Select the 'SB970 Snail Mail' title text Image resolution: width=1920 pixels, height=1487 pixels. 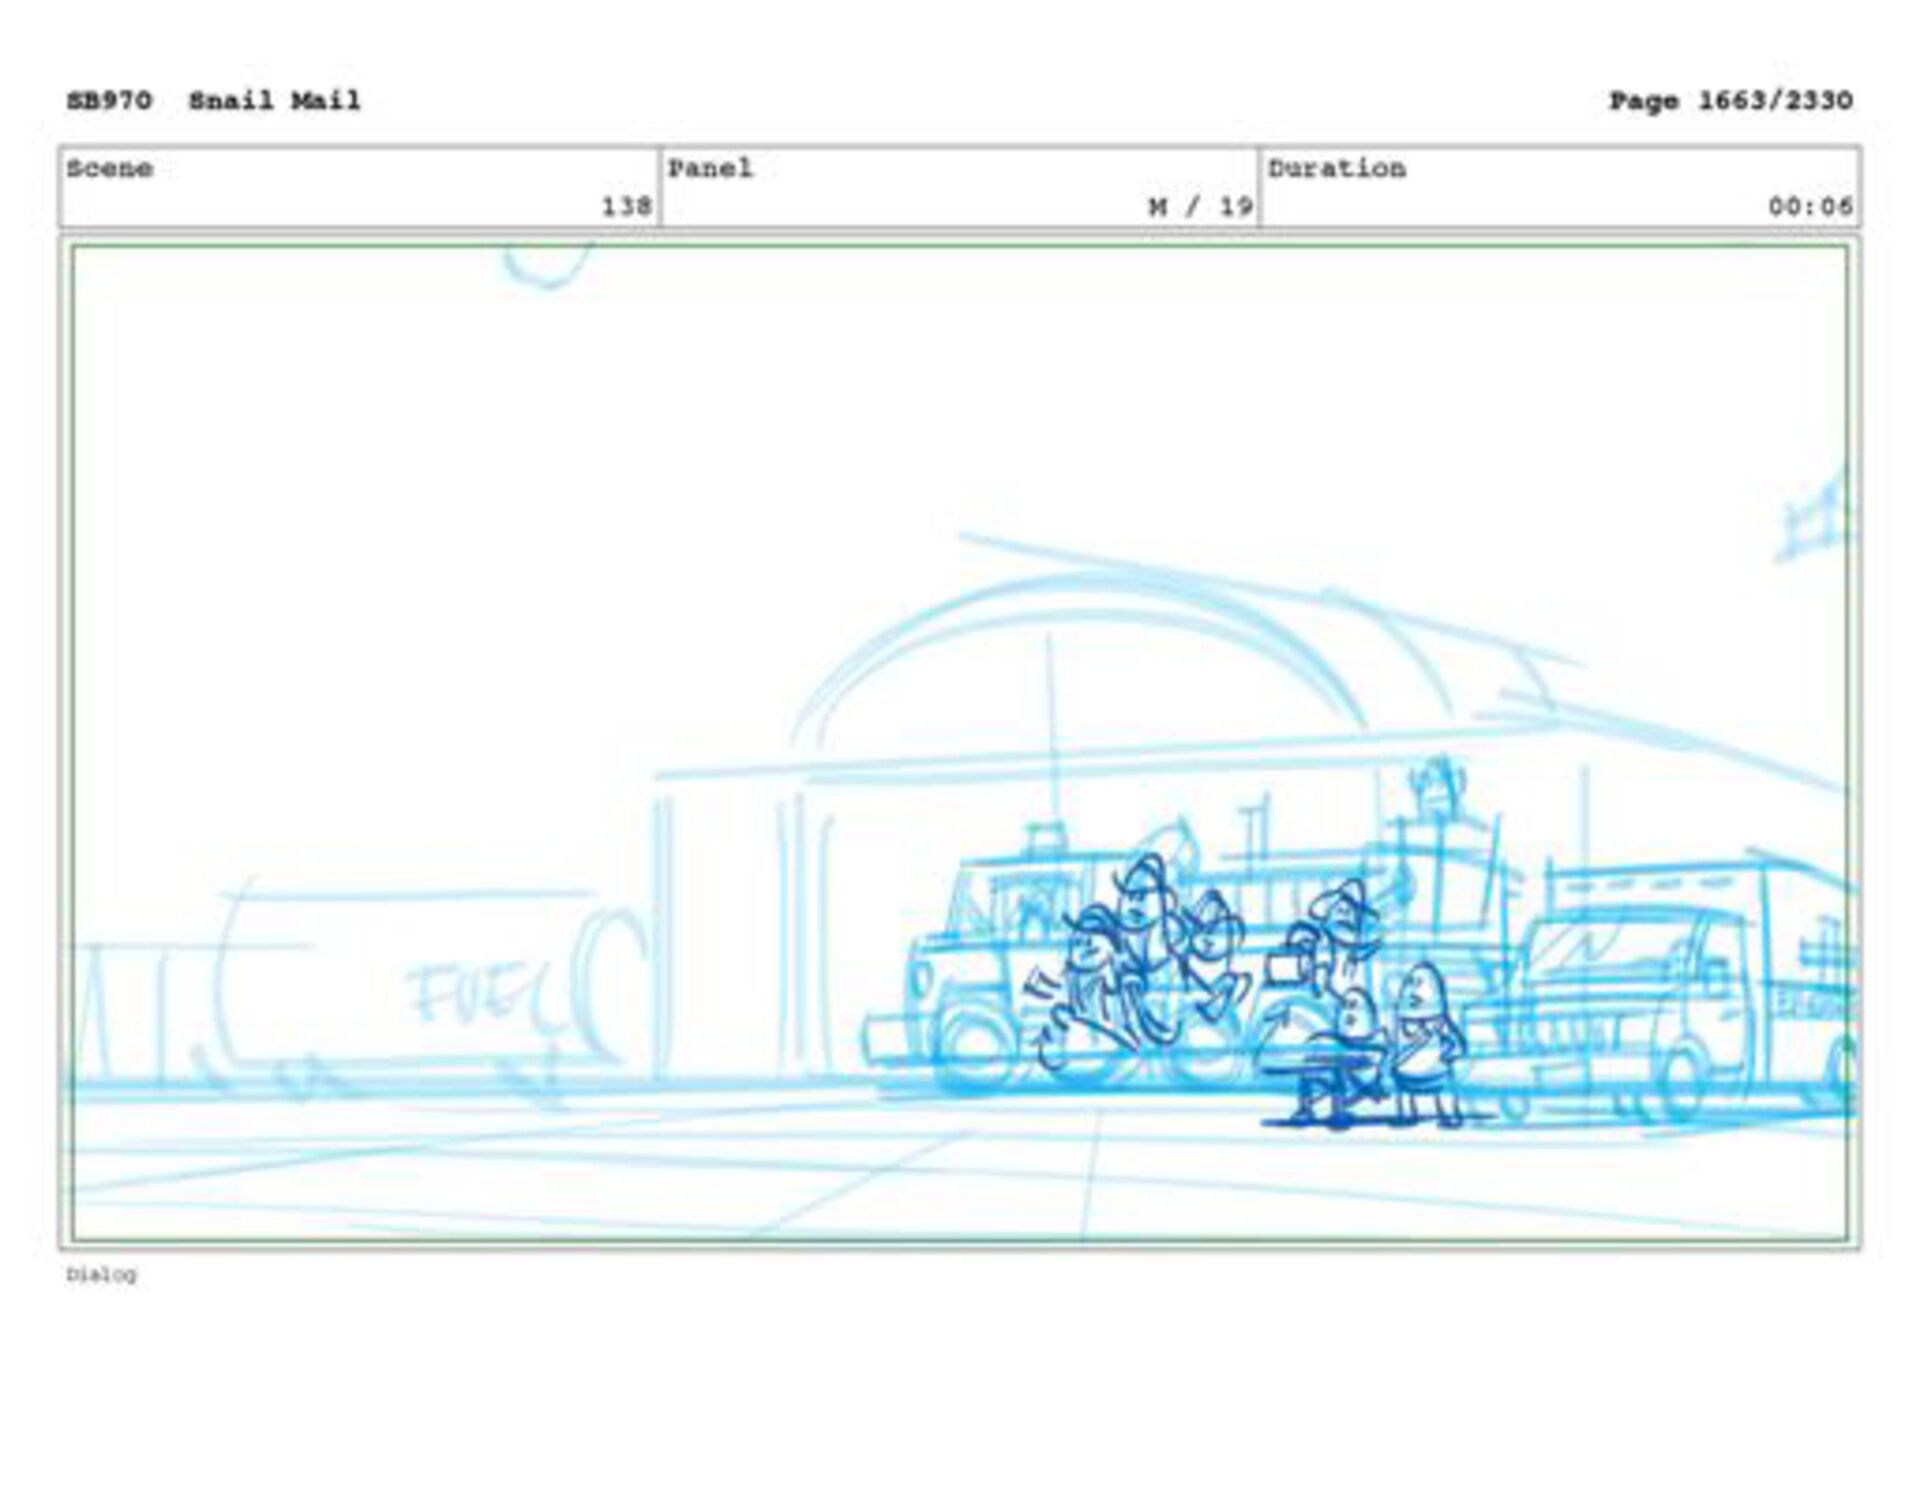click(x=213, y=101)
